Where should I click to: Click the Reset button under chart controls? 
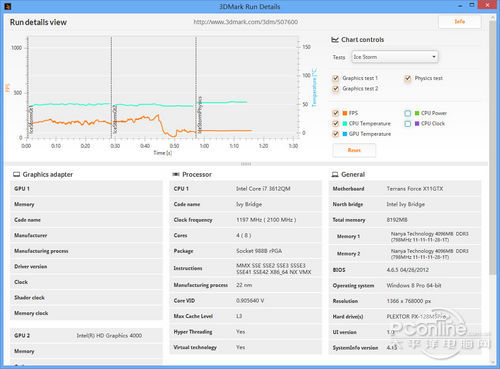pos(354,150)
